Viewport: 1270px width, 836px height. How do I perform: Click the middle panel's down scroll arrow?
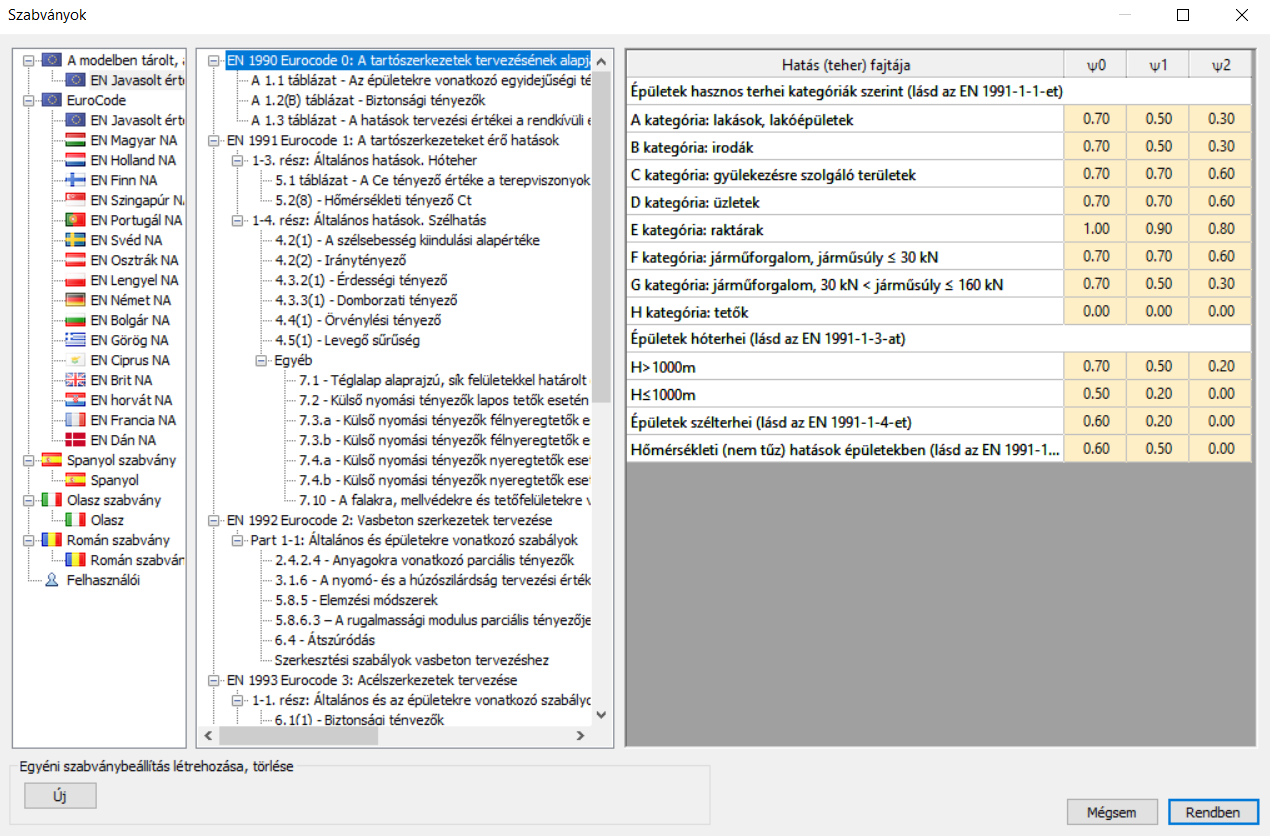(601, 713)
